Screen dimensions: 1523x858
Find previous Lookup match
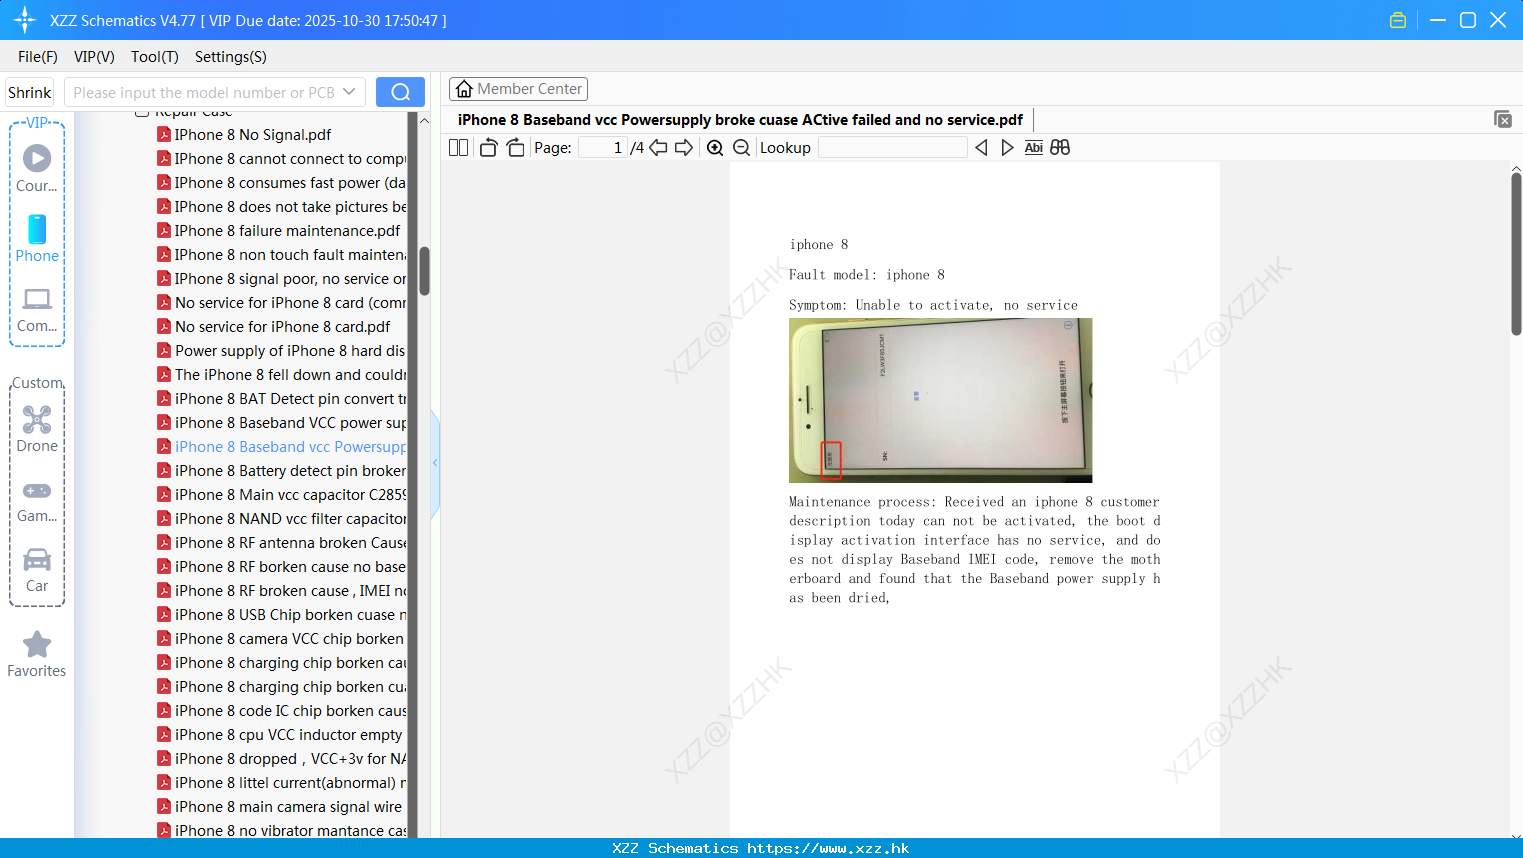pos(981,147)
